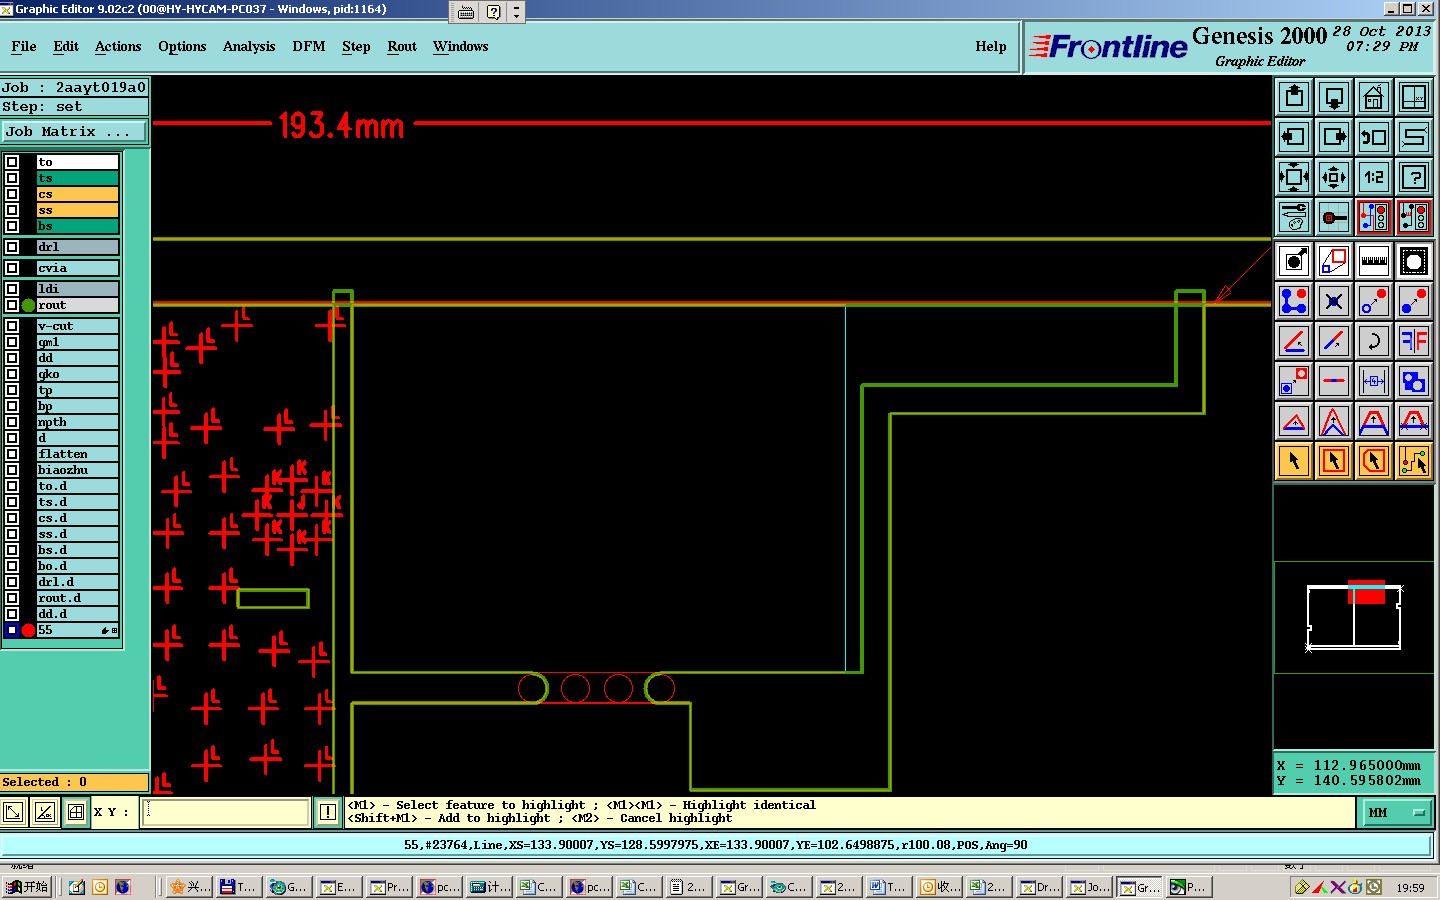The image size is (1440, 900).
Task: Open the MM units dropdown
Action: pos(1397,813)
